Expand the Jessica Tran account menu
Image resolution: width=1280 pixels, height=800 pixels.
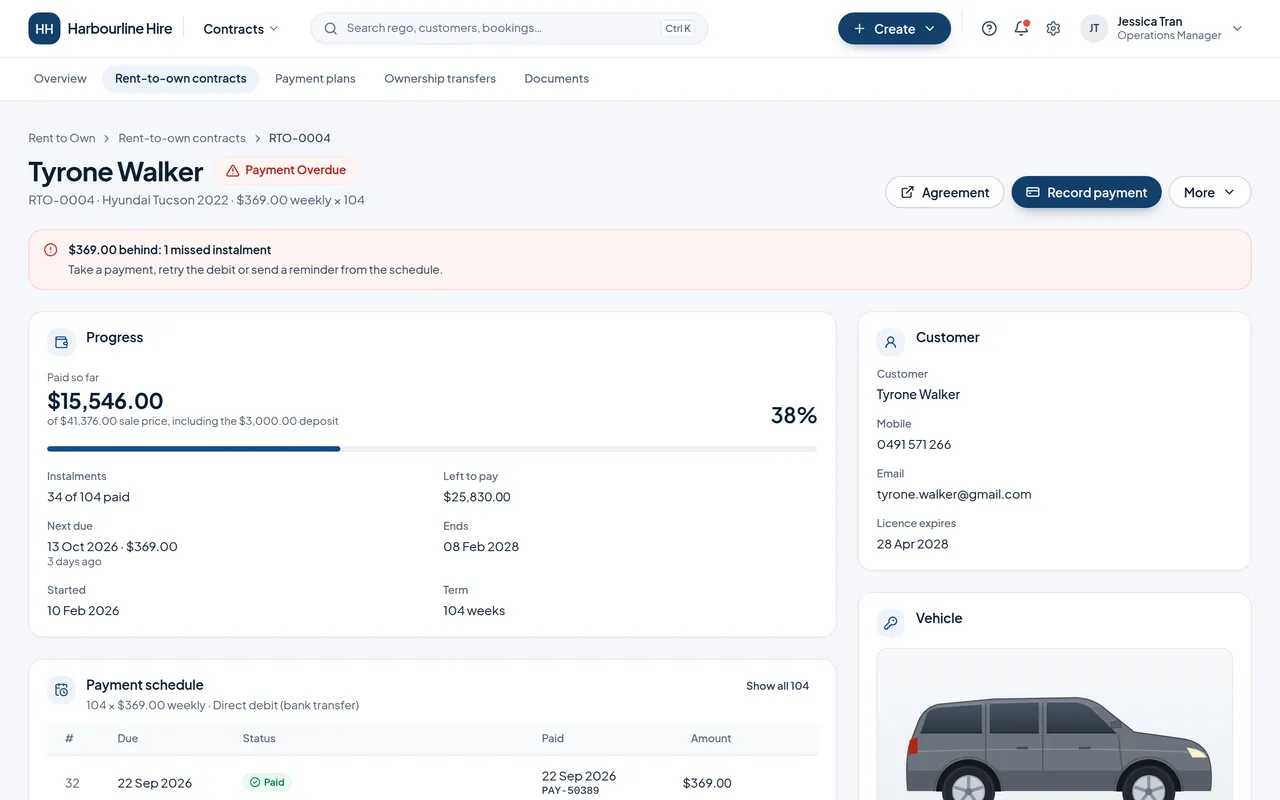click(1162, 29)
